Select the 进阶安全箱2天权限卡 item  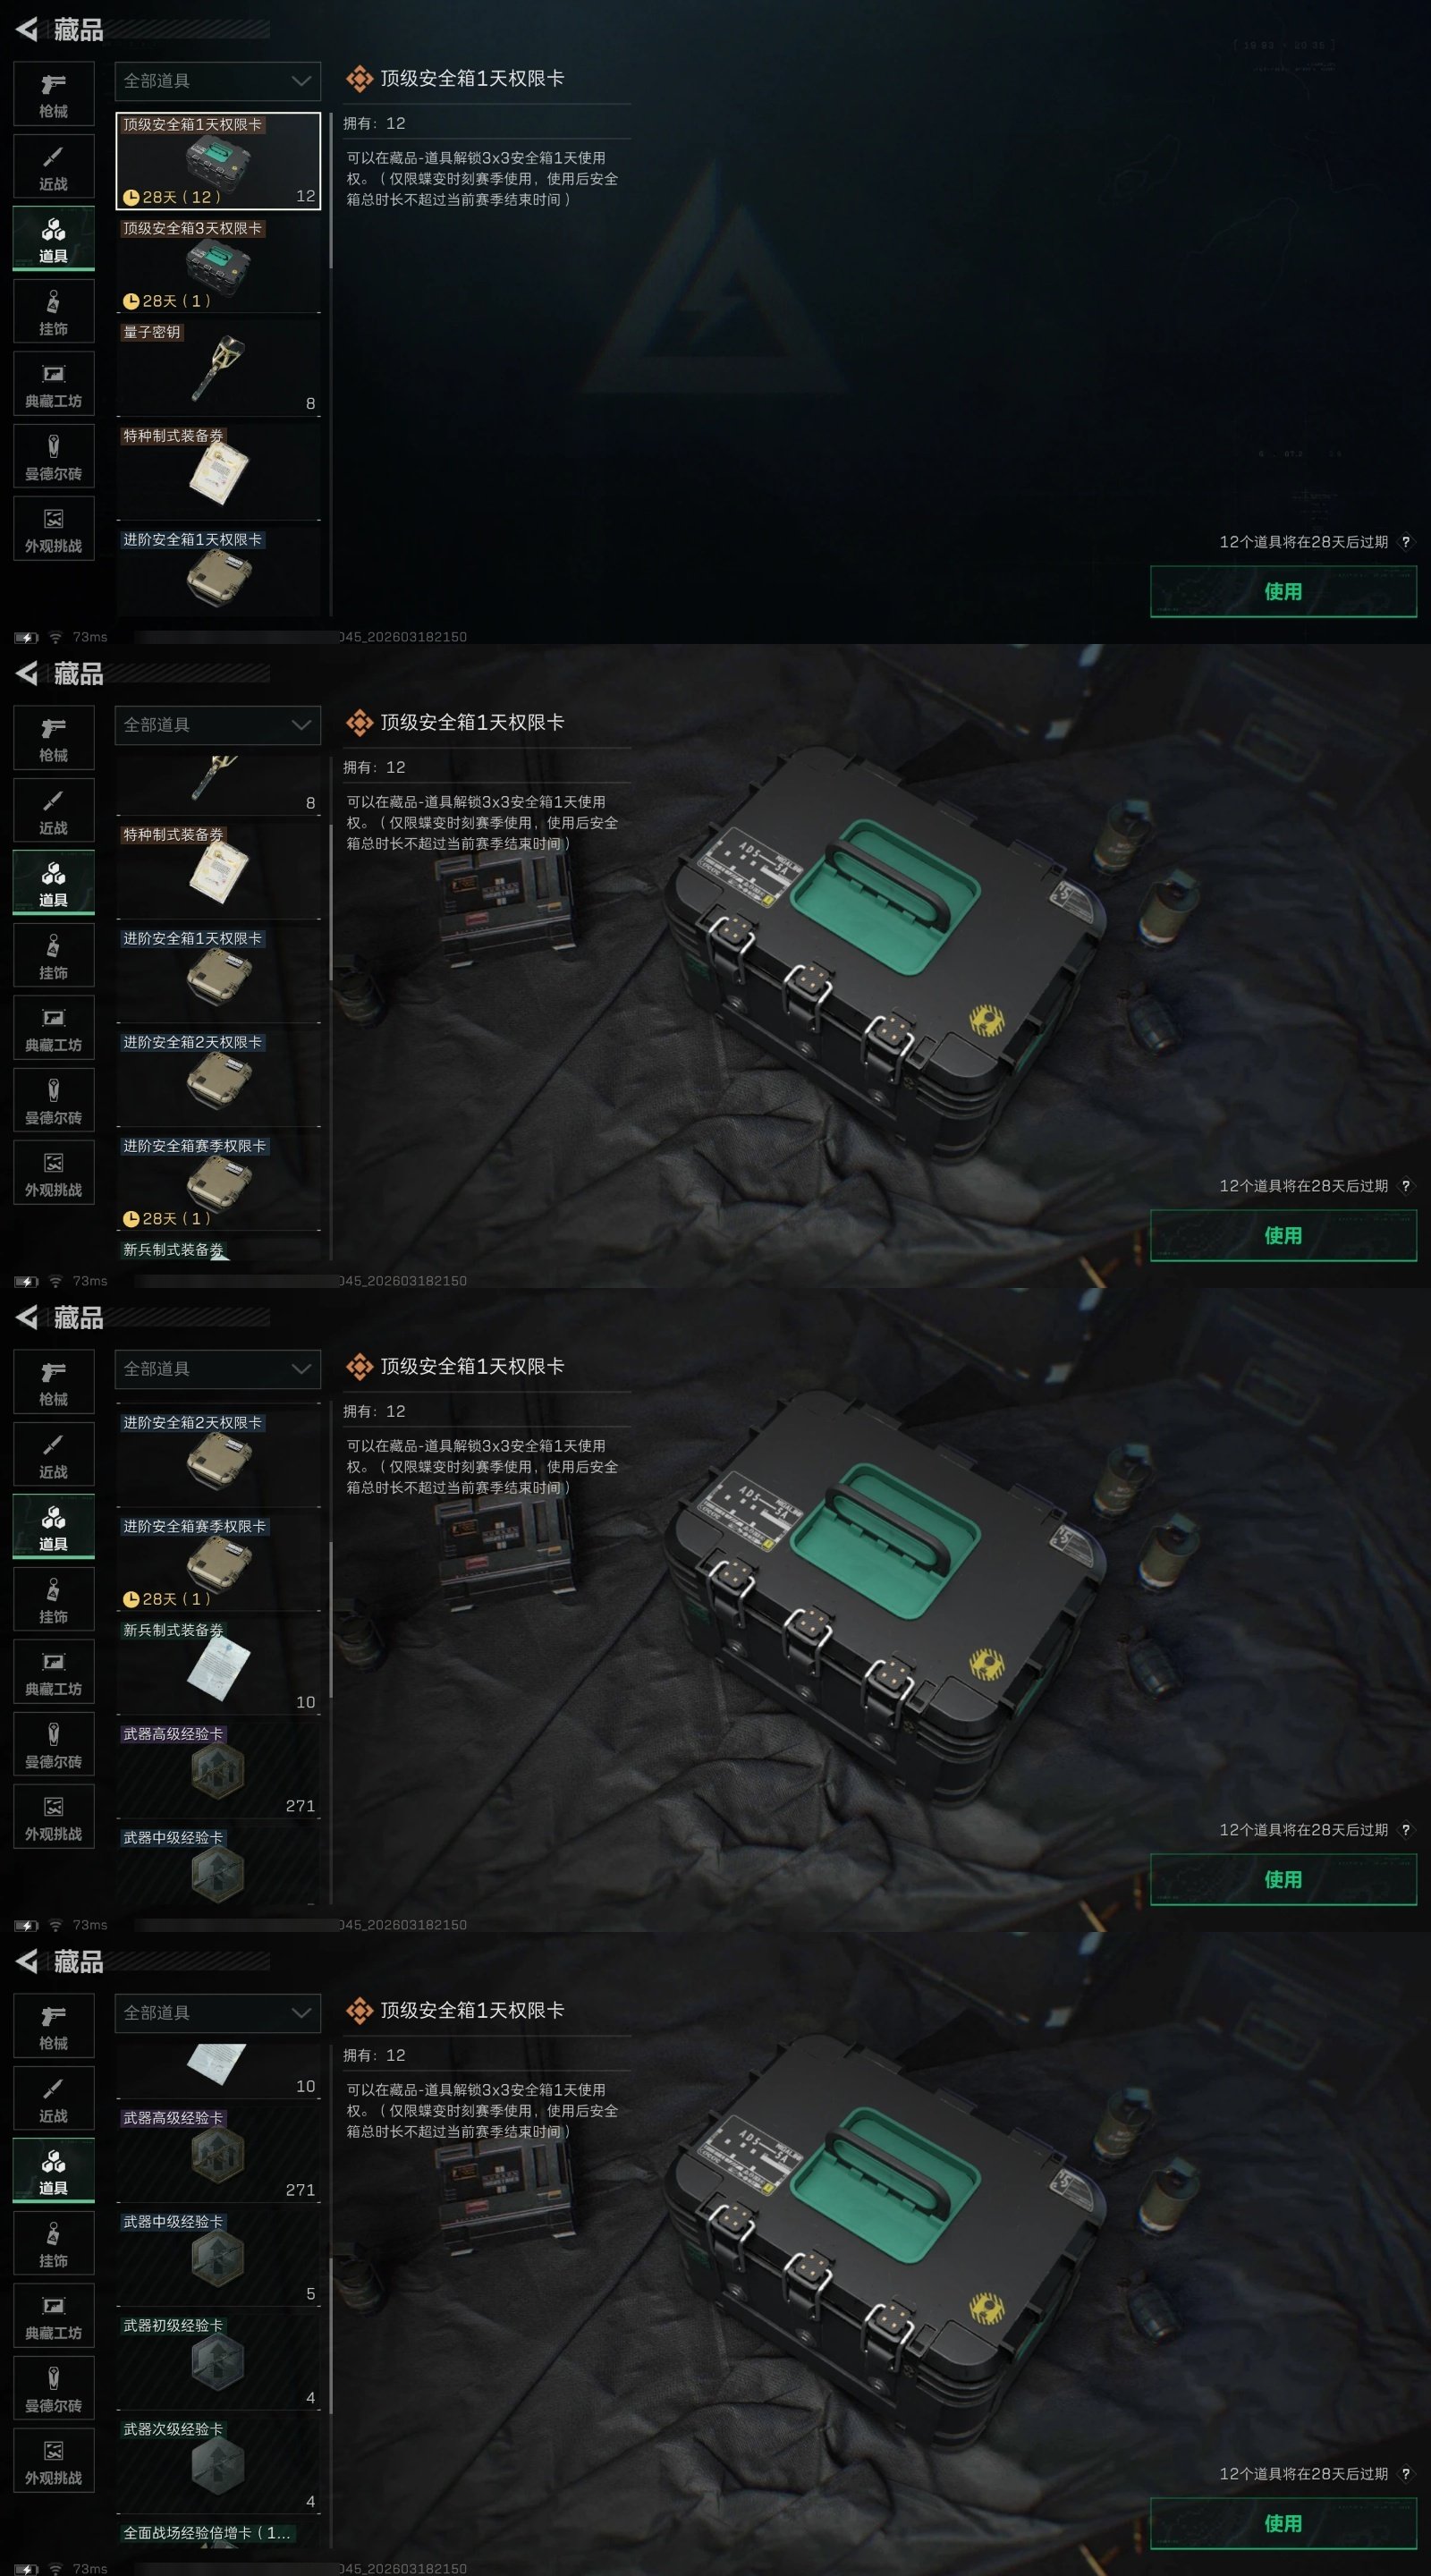coord(218,1078)
